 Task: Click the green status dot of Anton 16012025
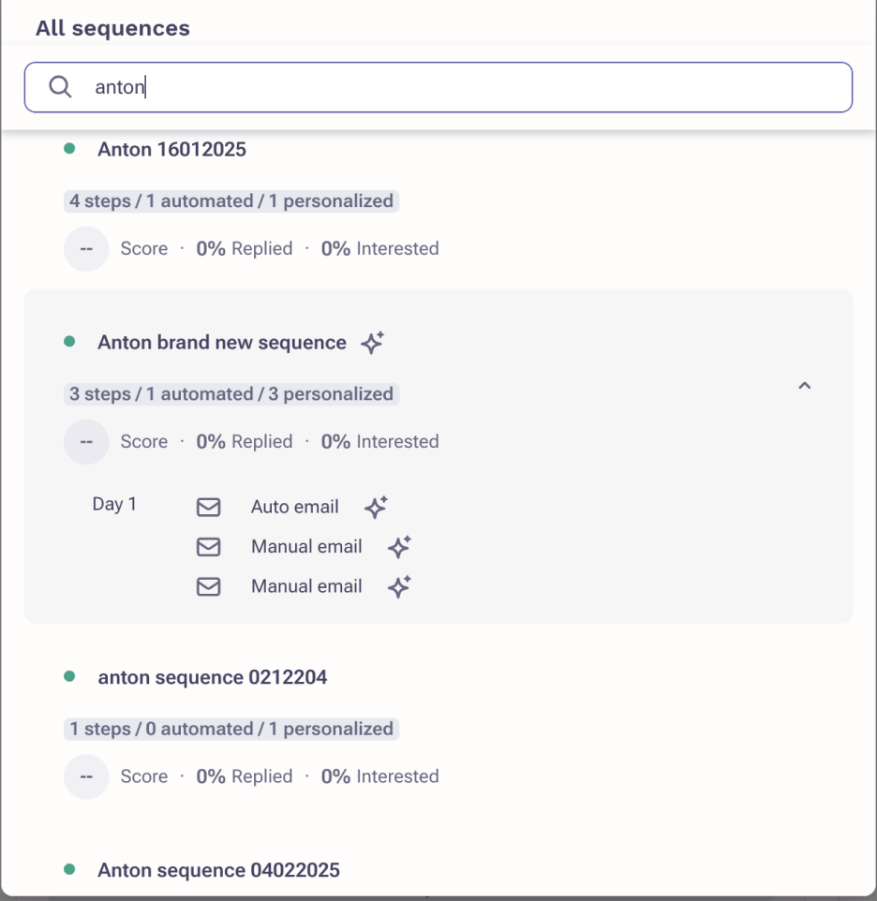(x=70, y=149)
